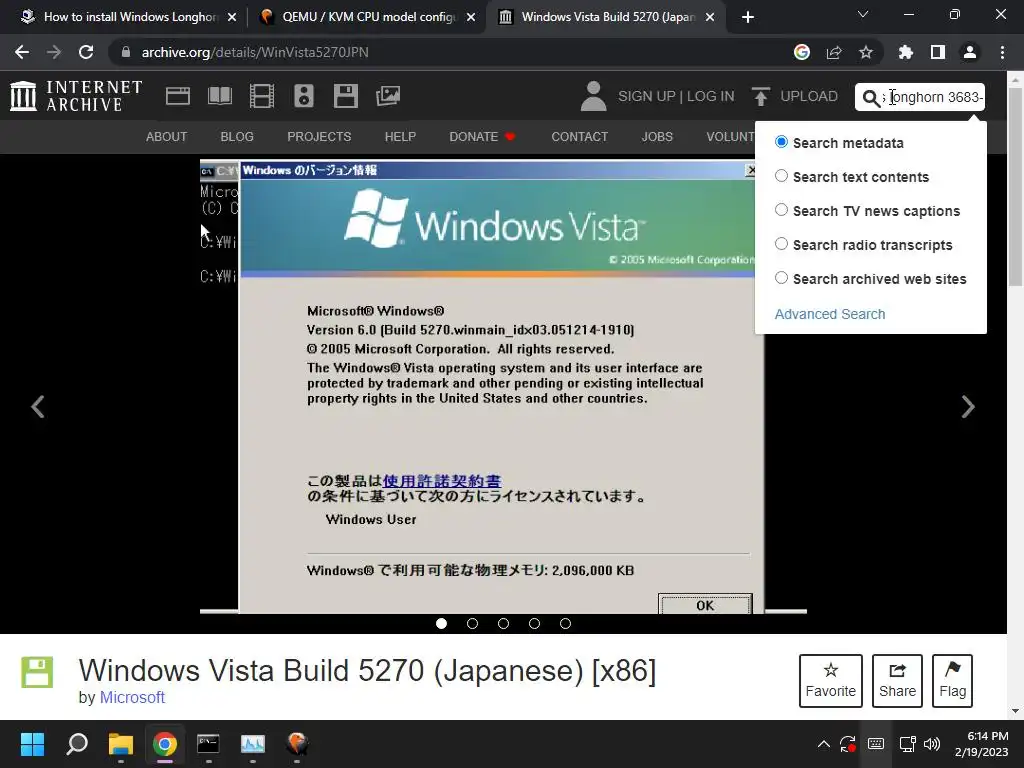Open the Audio speaker icon
The image size is (1024, 768).
(x=304, y=96)
